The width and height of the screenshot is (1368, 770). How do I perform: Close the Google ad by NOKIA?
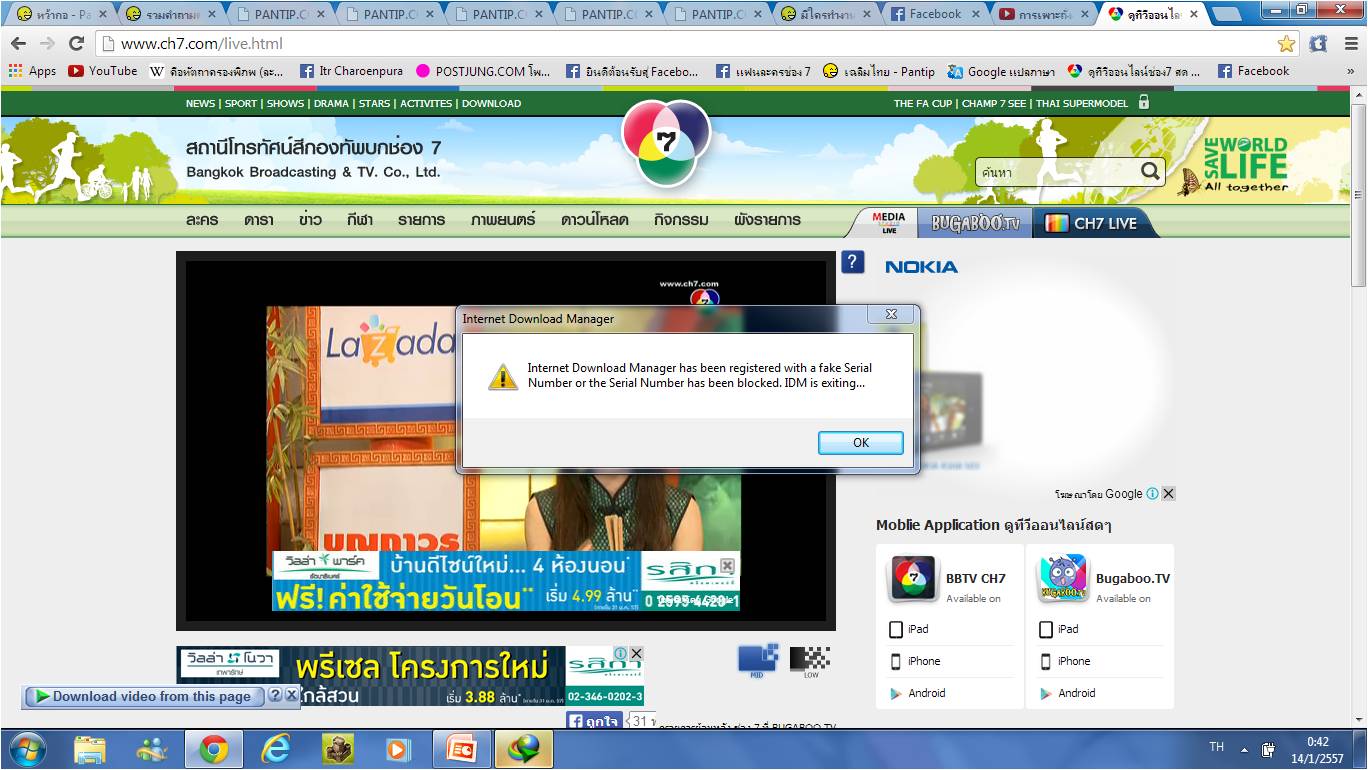[x=1168, y=494]
